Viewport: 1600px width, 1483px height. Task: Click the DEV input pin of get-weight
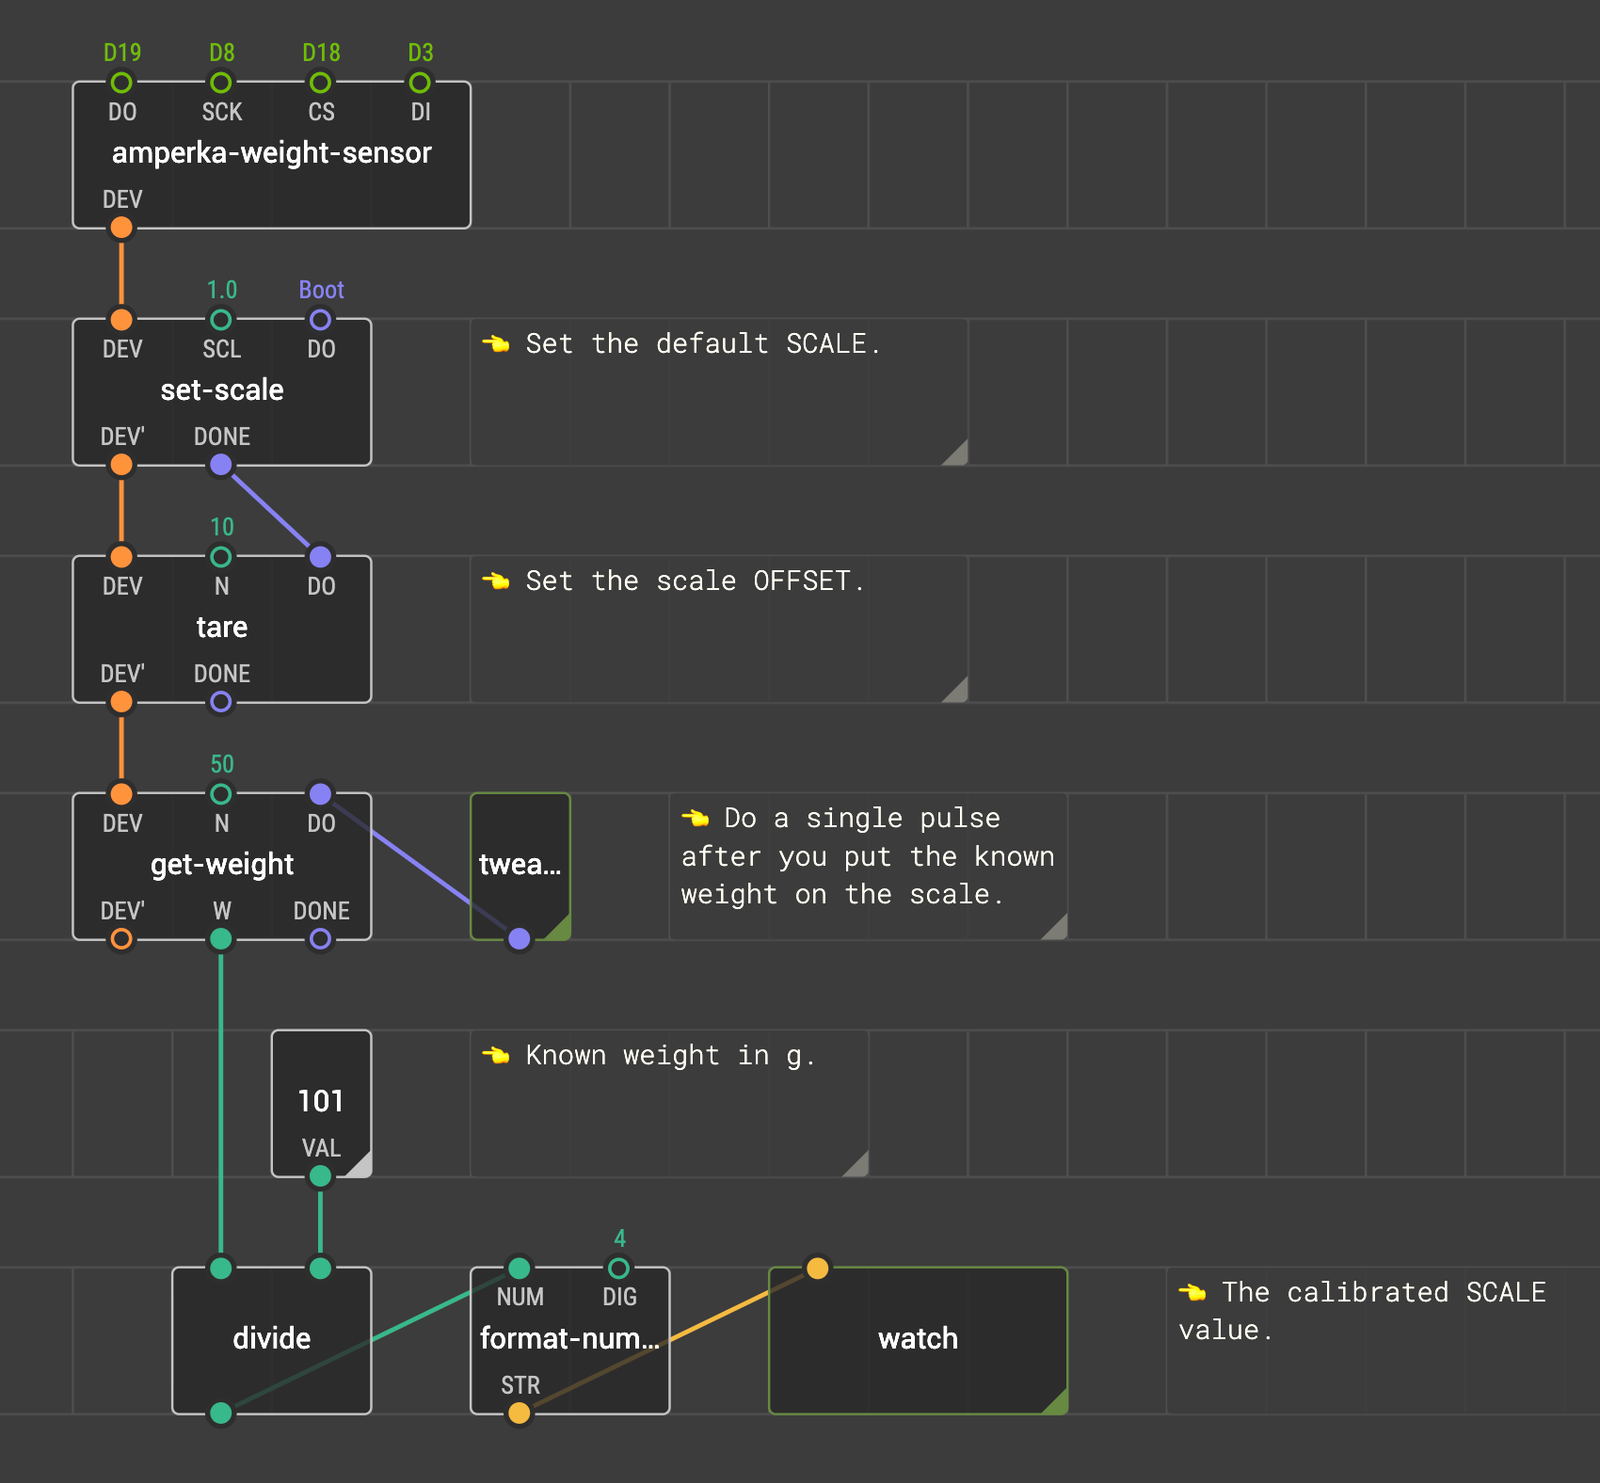pyautogui.click(x=121, y=794)
